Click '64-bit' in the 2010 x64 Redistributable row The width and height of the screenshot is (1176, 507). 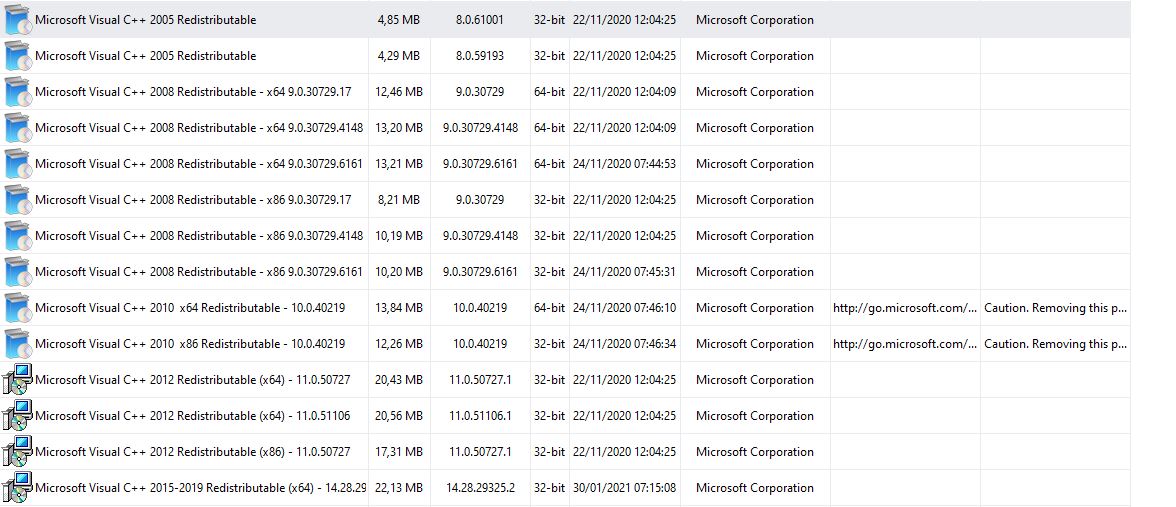click(x=549, y=308)
